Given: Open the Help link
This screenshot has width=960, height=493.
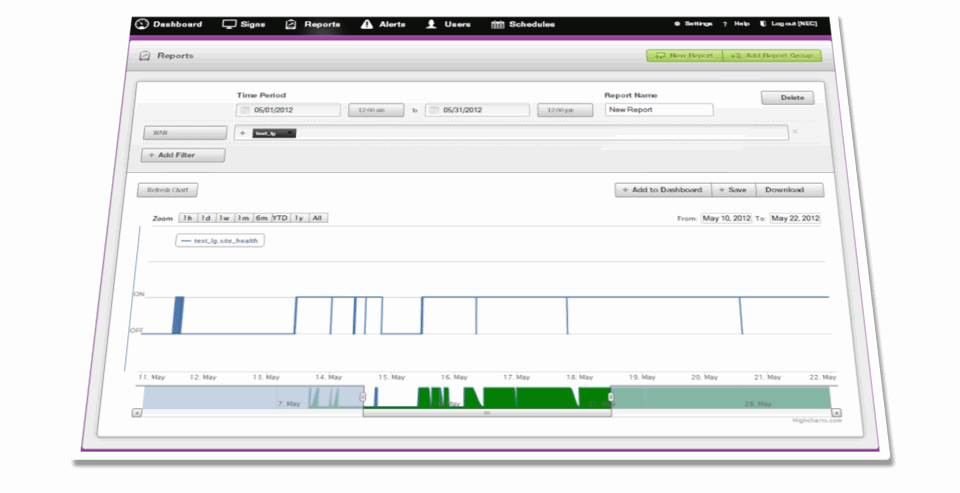Looking at the screenshot, I should click(x=736, y=24).
